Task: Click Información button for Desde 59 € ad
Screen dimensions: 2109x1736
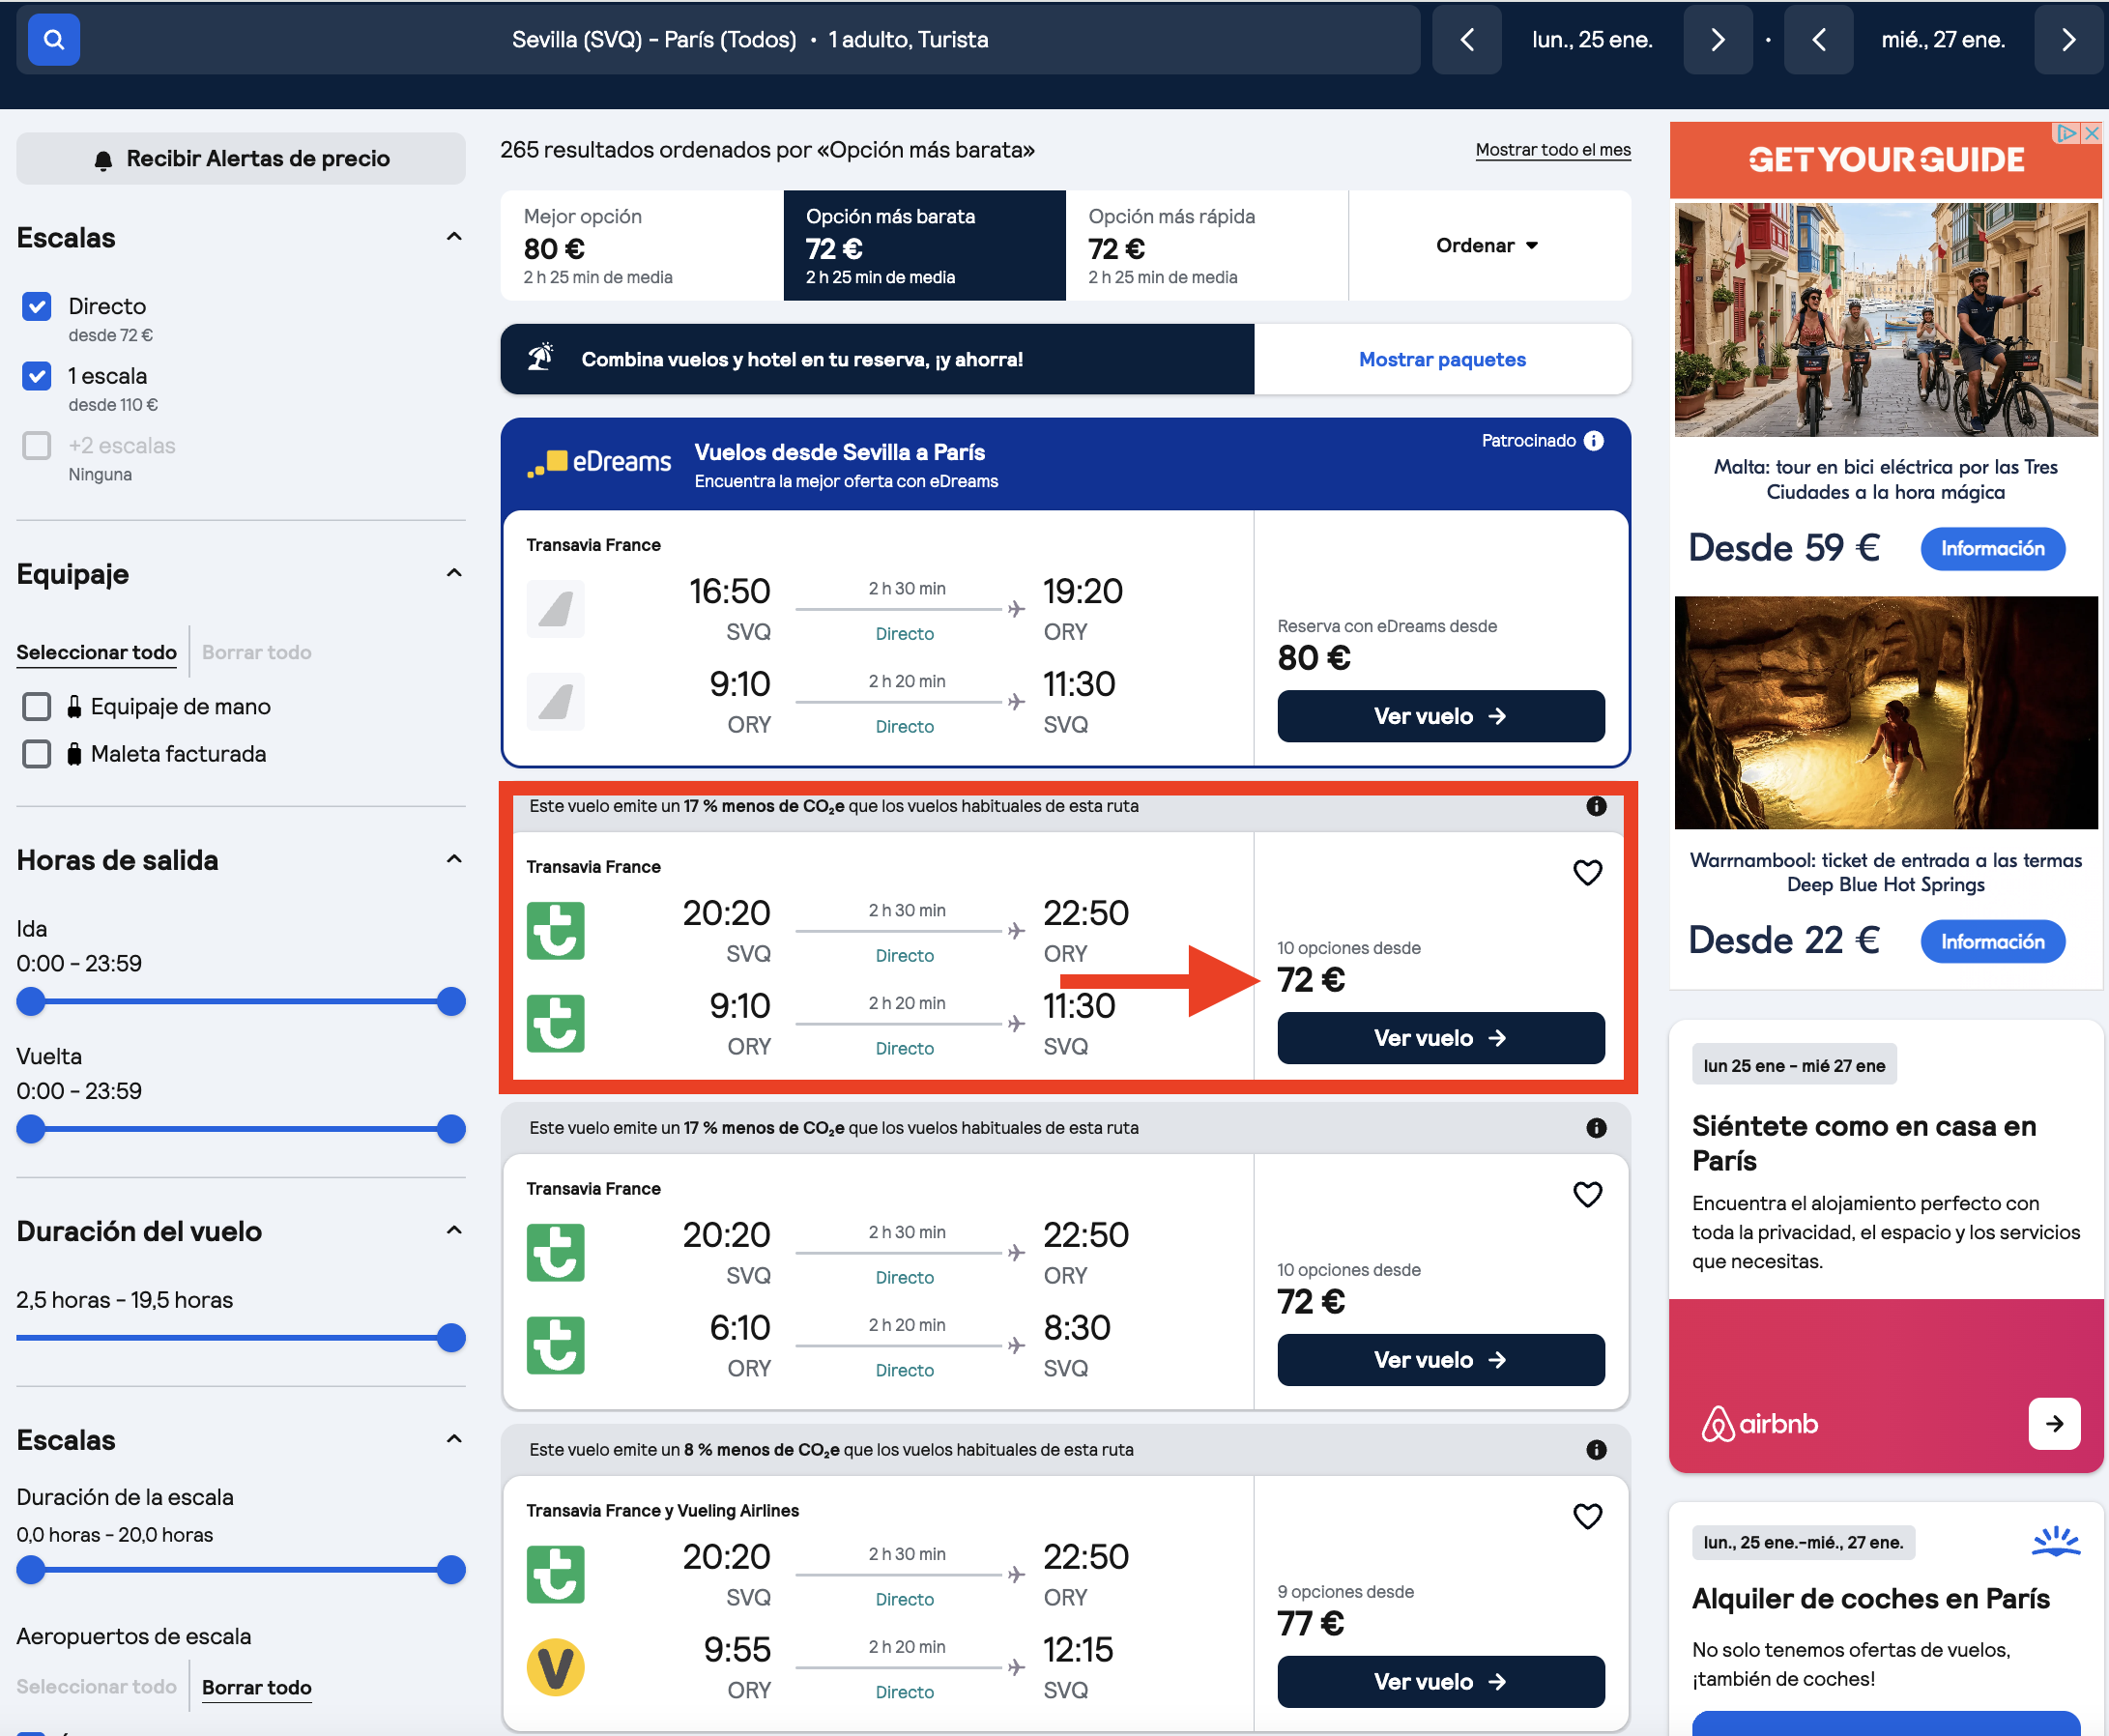Action: (1992, 549)
